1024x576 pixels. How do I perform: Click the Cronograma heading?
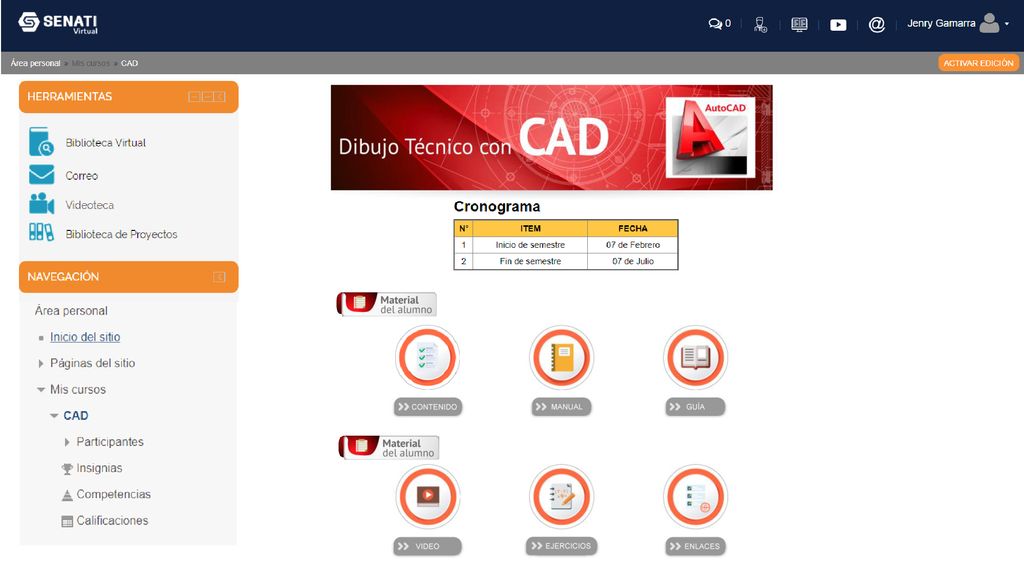click(497, 206)
